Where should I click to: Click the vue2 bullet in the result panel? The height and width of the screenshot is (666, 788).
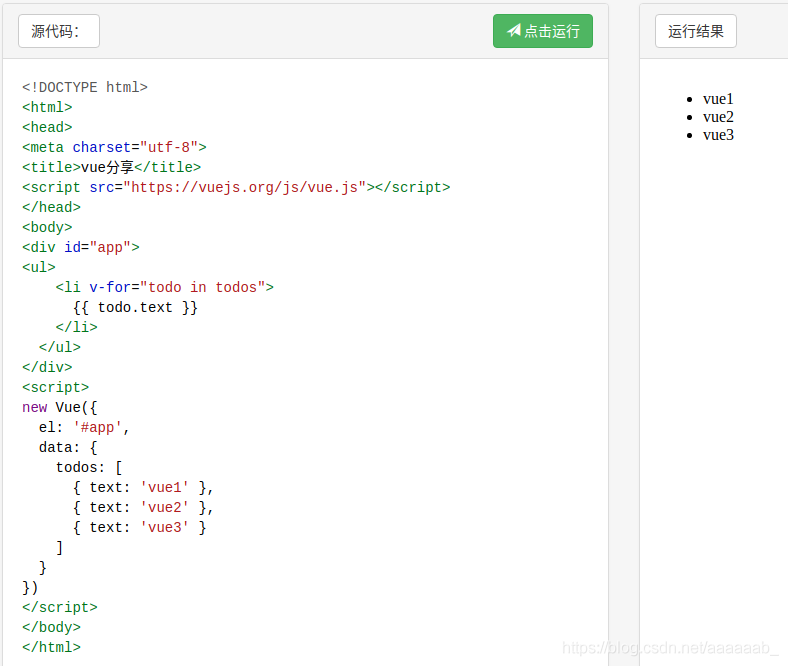coord(718,117)
